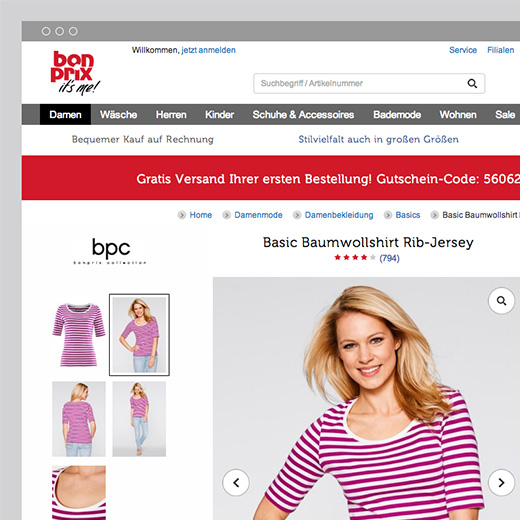Image resolution: width=520 pixels, height=520 pixels.
Task: Show next product image arrow
Action: click(501, 482)
